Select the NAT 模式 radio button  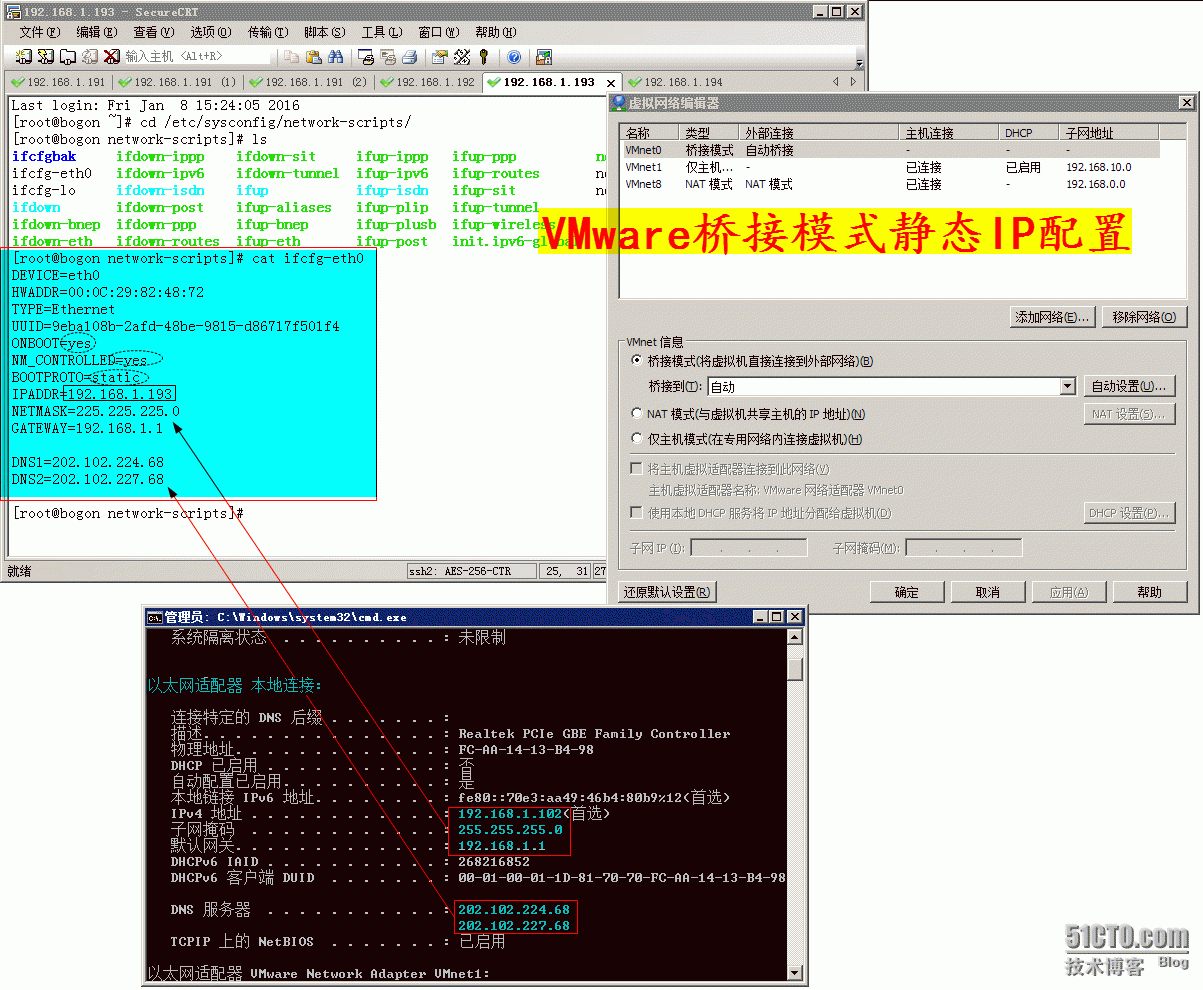637,413
